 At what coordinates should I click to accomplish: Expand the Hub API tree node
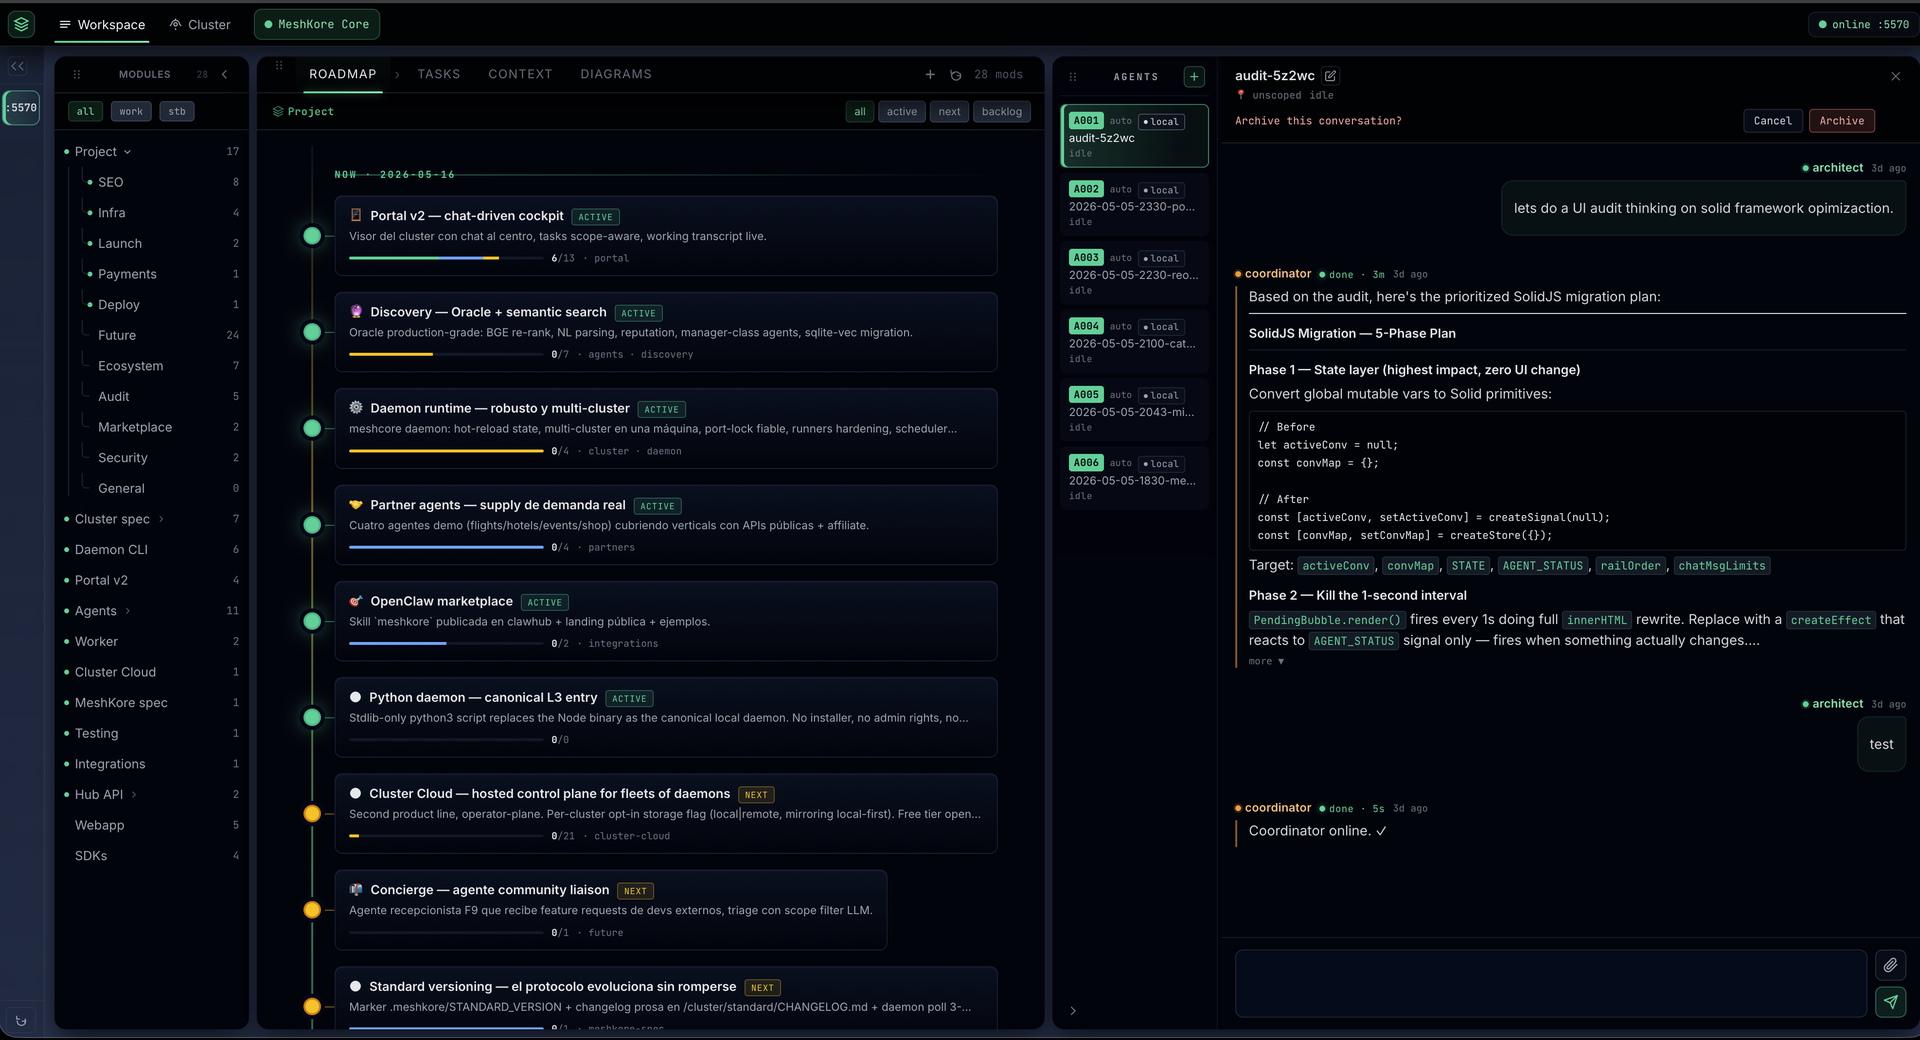pyautogui.click(x=134, y=795)
